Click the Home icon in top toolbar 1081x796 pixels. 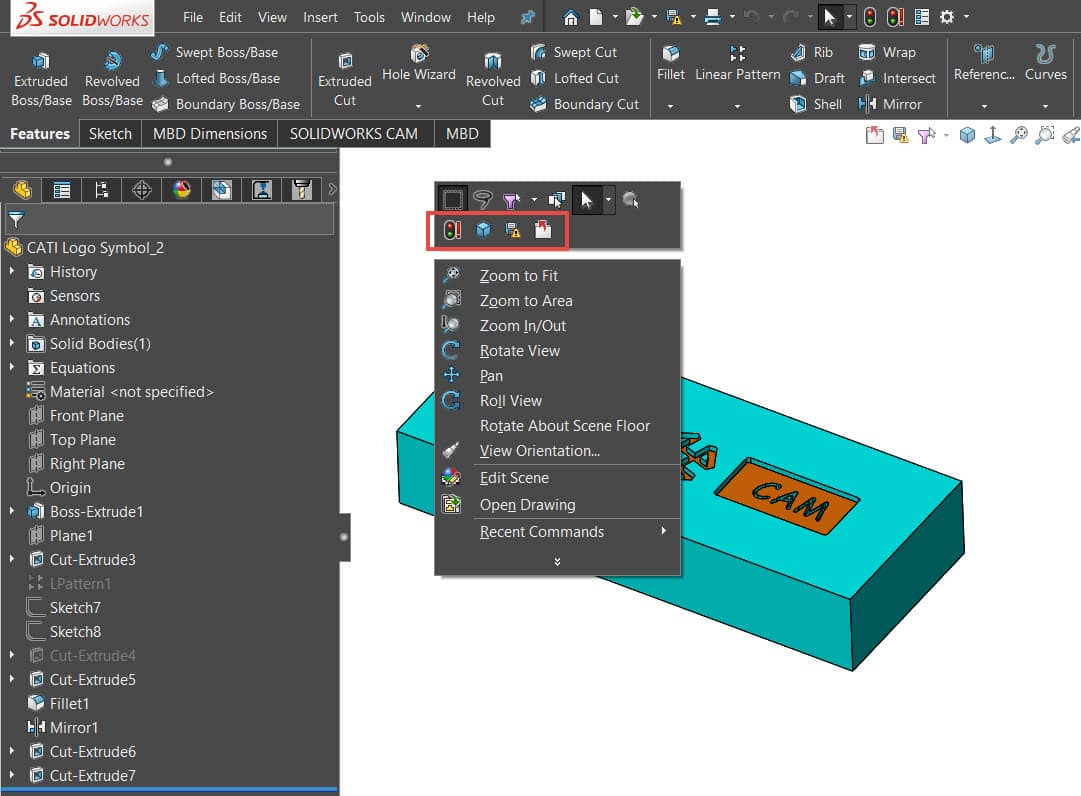coord(570,17)
